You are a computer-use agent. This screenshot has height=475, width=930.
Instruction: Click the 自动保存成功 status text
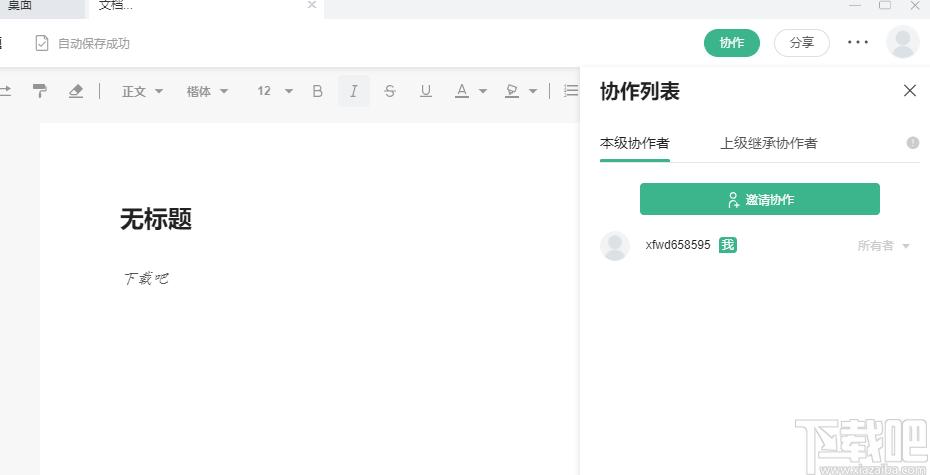[x=94, y=43]
